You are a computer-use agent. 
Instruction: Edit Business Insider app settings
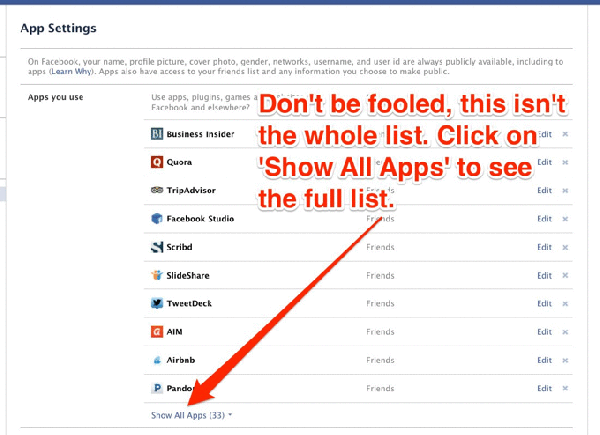click(545, 134)
